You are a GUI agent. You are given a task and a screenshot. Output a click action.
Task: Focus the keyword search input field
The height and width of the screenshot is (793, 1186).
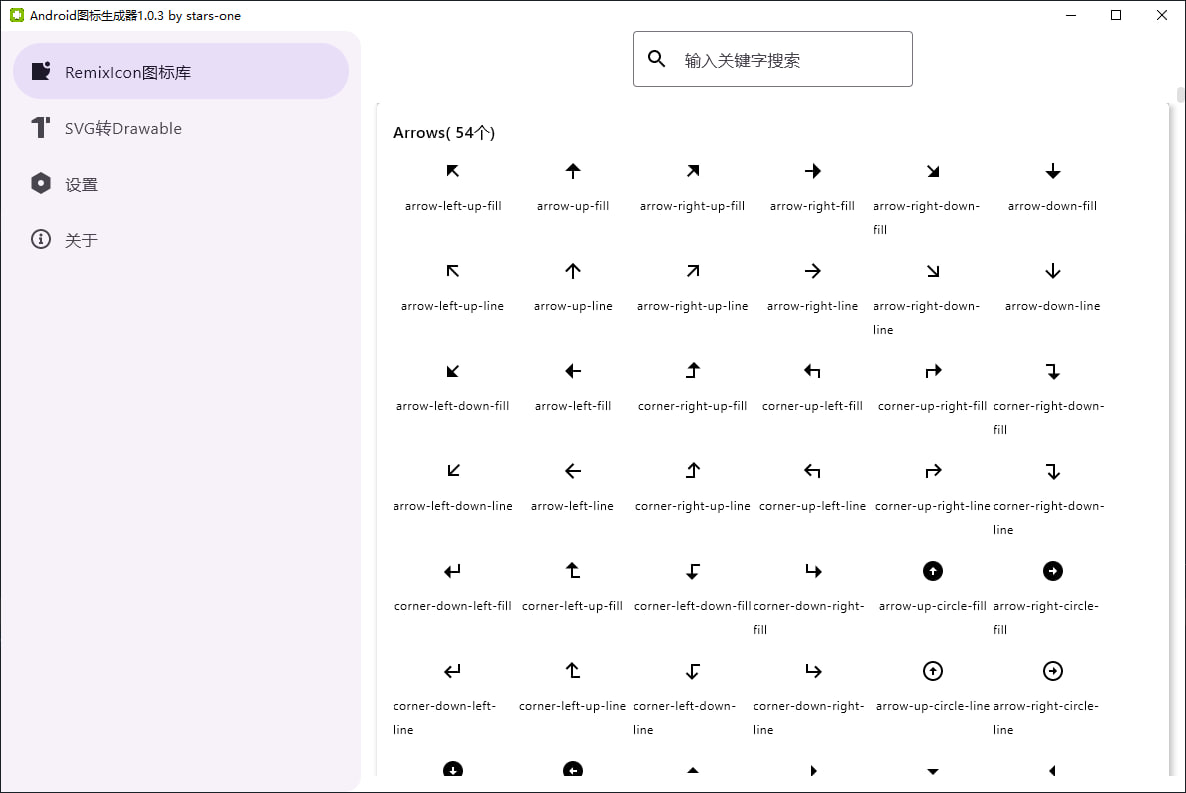790,60
